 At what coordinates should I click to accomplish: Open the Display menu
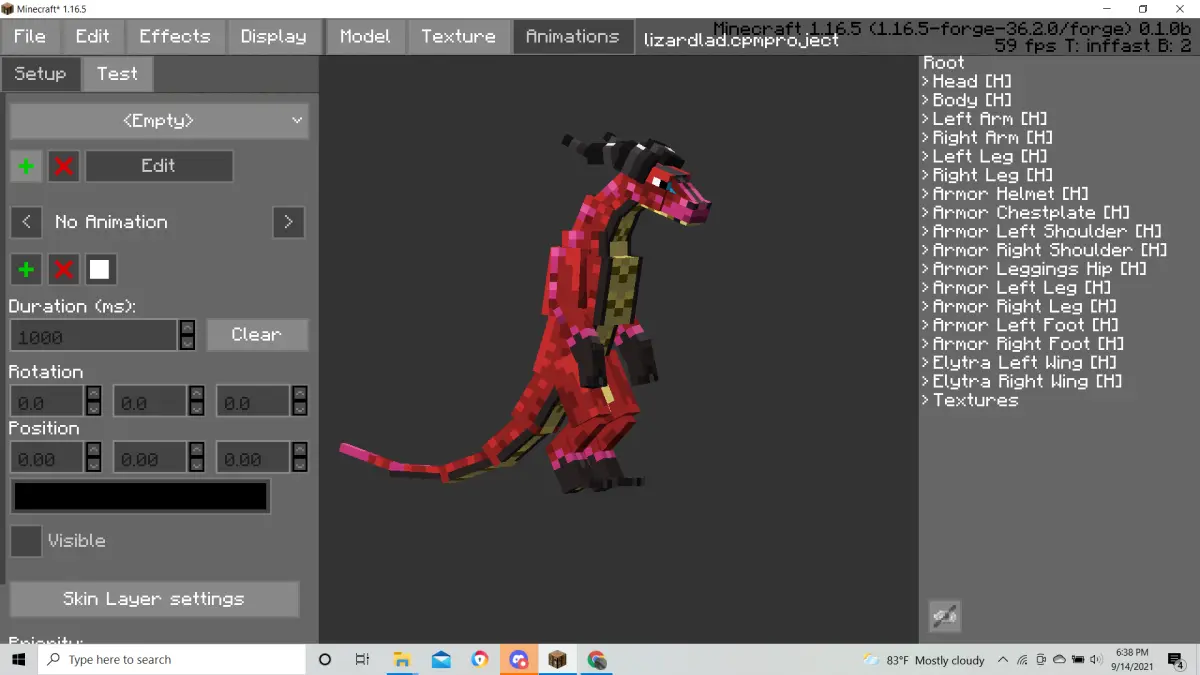274,36
